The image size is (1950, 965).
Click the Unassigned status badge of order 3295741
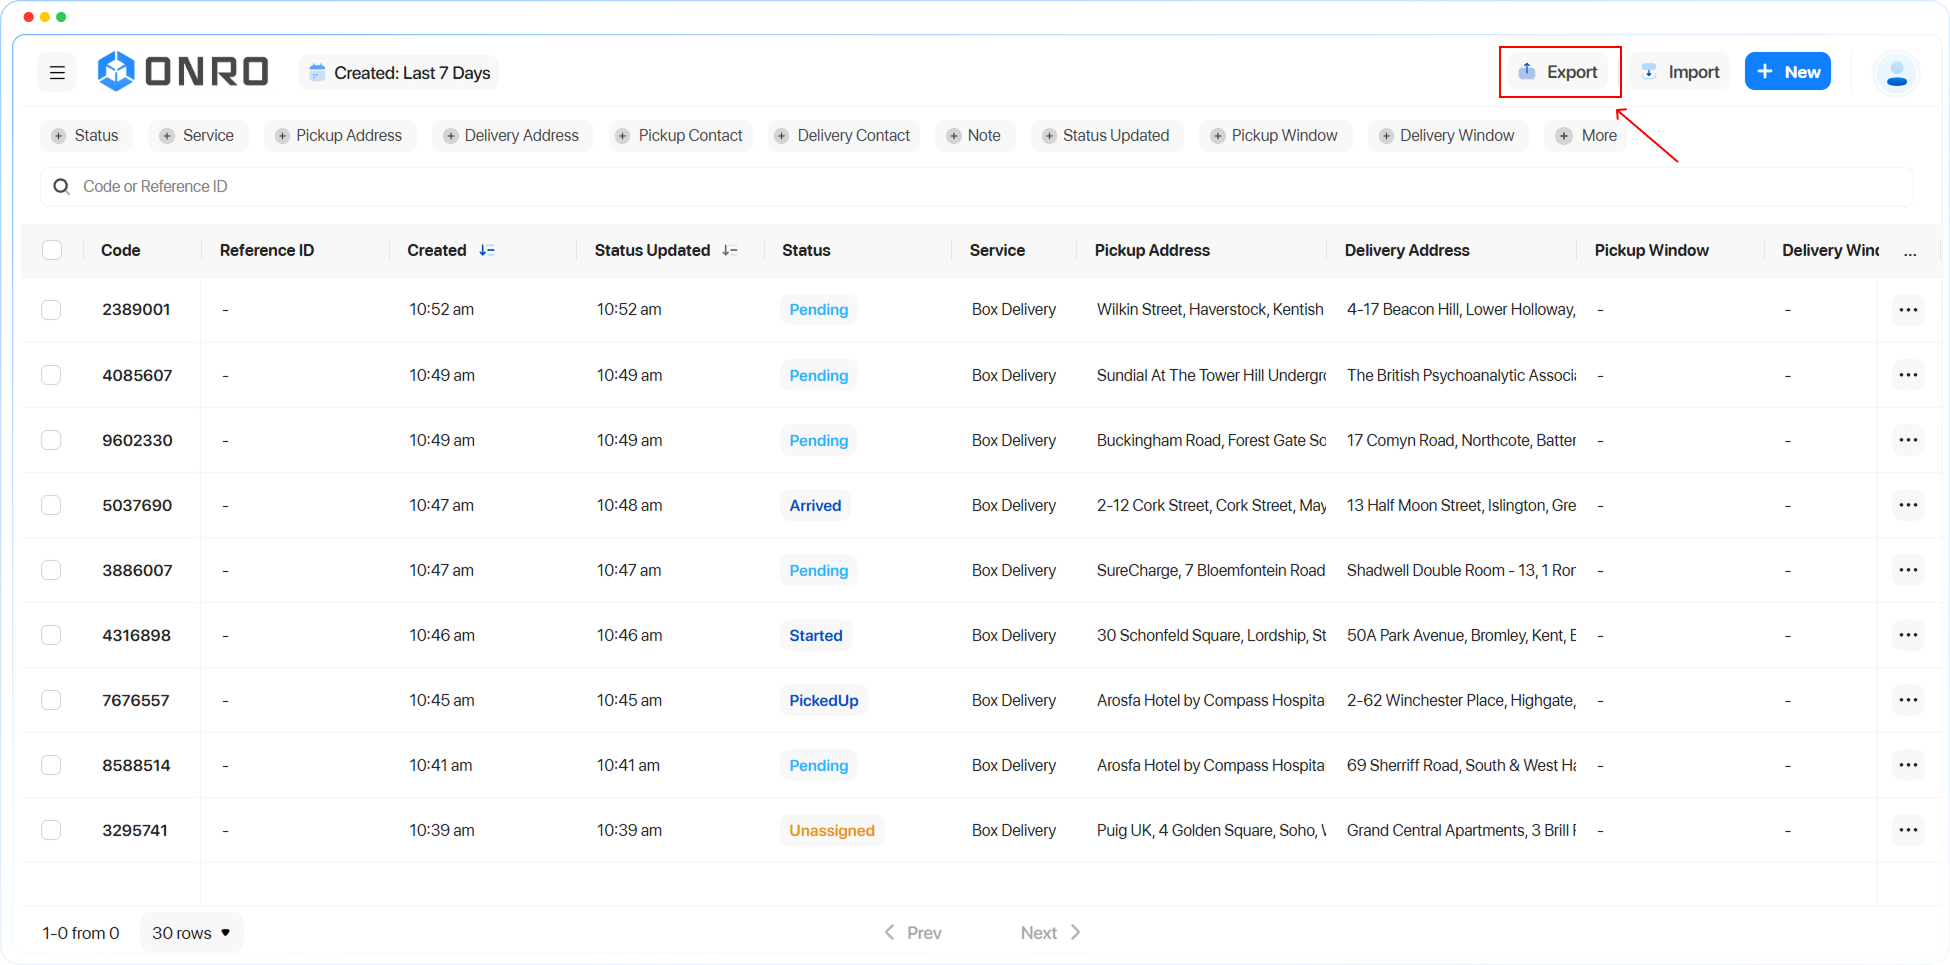point(832,830)
